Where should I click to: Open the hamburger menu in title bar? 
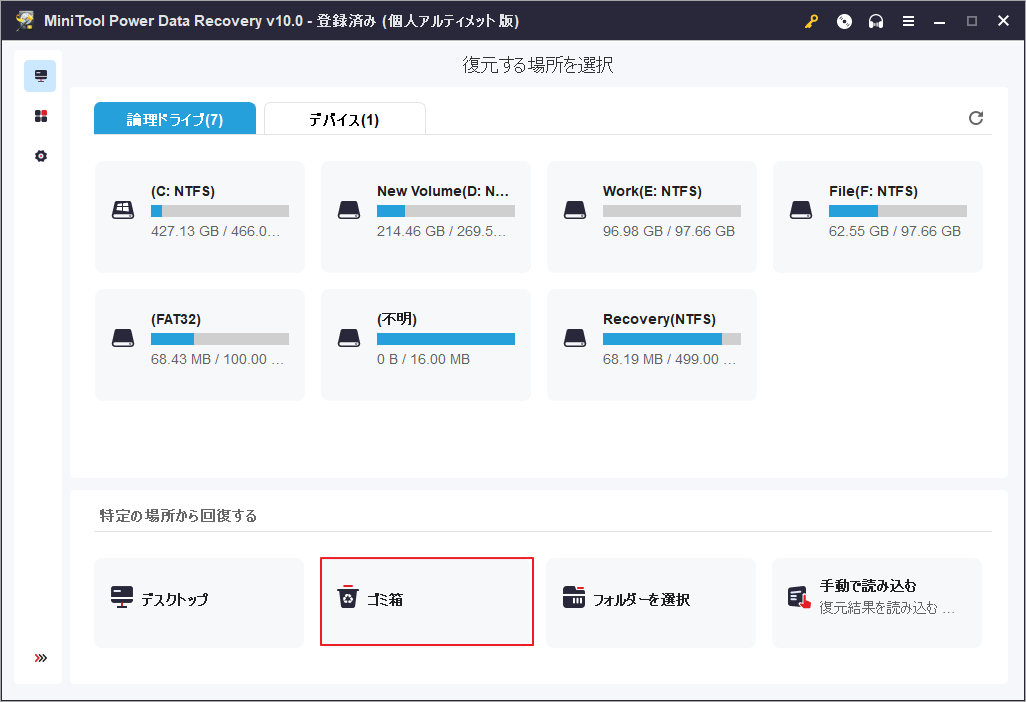(908, 21)
